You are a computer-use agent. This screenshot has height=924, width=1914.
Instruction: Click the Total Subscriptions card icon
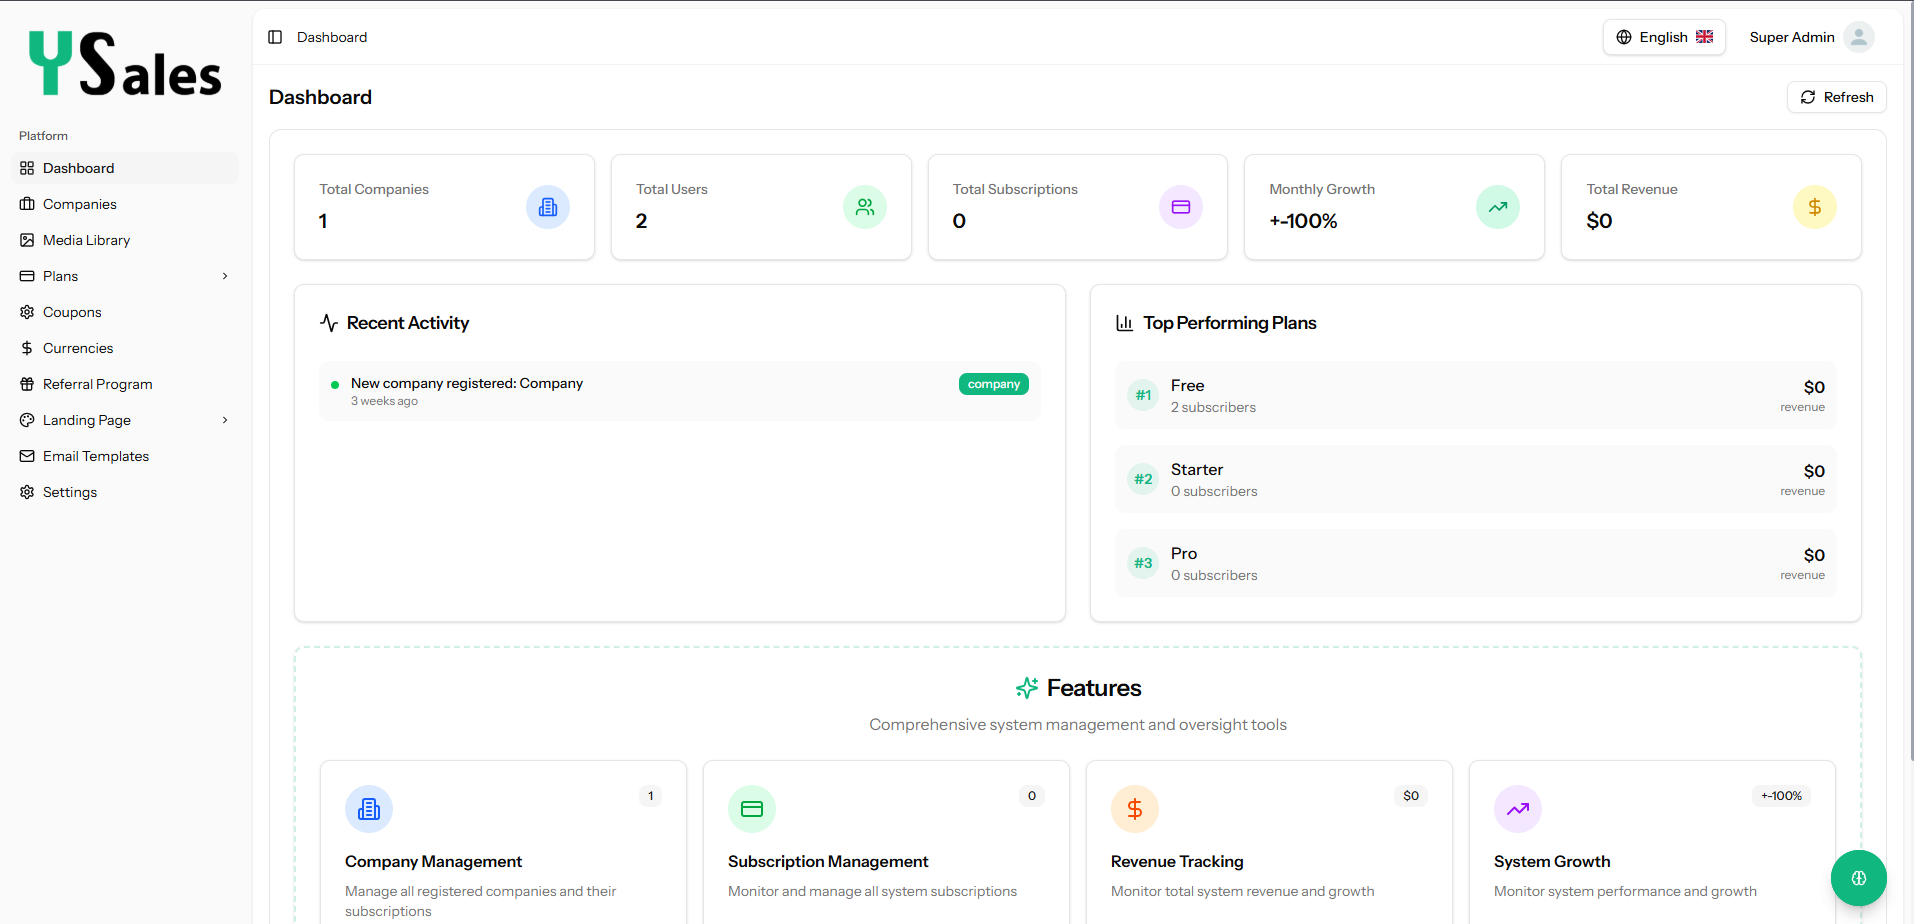pyautogui.click(x=1181, y=207)
